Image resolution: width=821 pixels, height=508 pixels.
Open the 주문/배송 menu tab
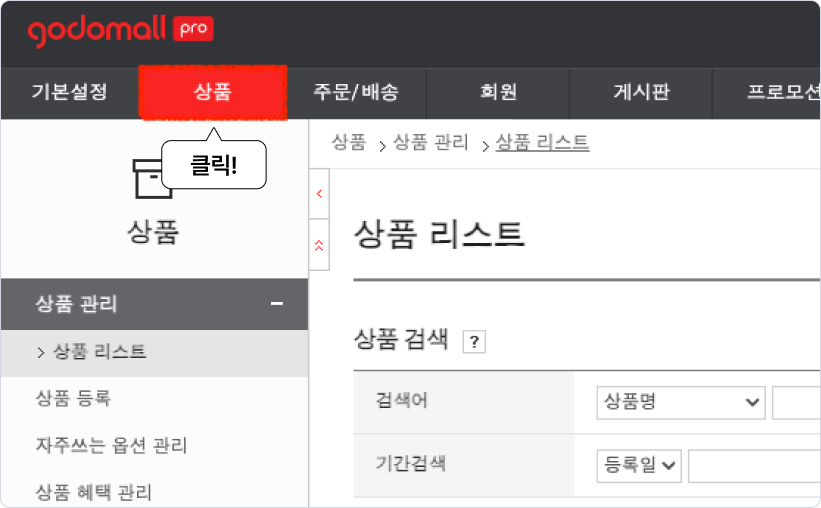356,92
